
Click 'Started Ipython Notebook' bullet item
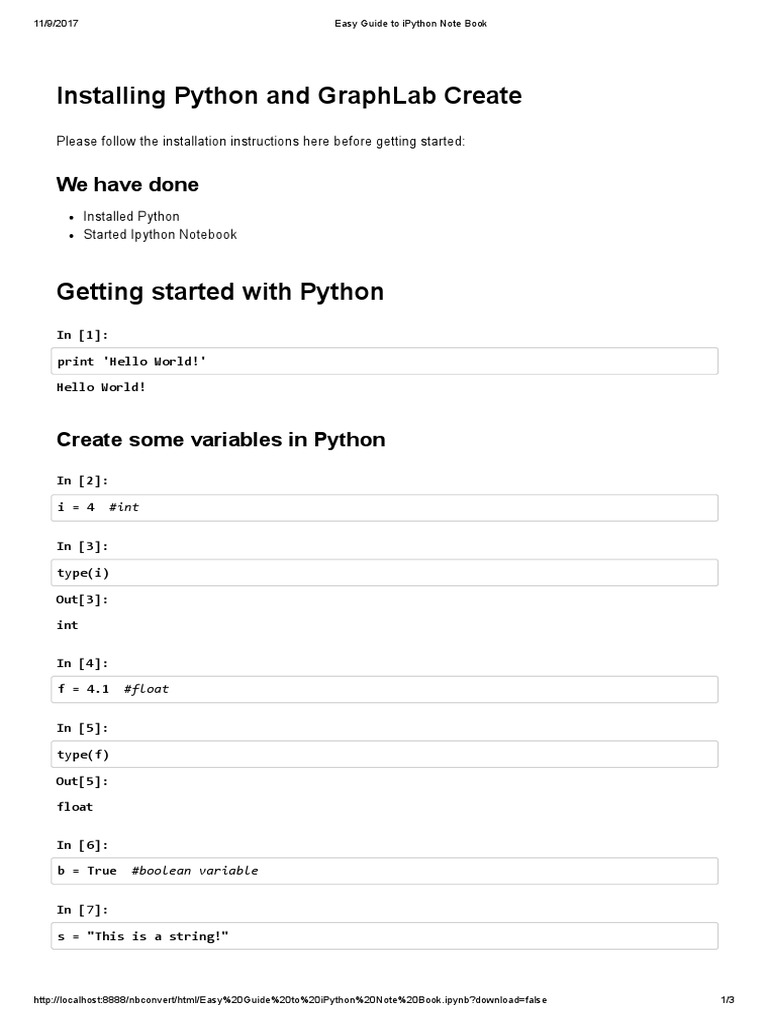(x=160, y=235)
